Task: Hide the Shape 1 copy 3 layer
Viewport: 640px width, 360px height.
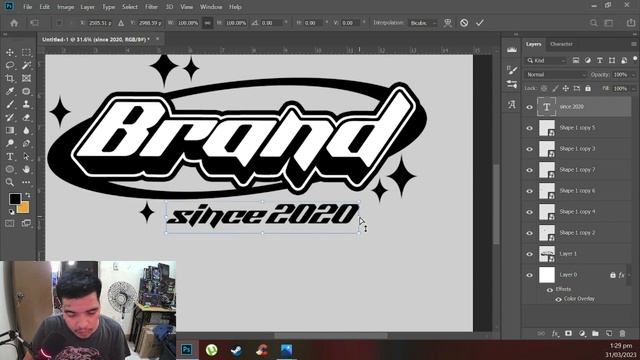Action: point(529,149)
